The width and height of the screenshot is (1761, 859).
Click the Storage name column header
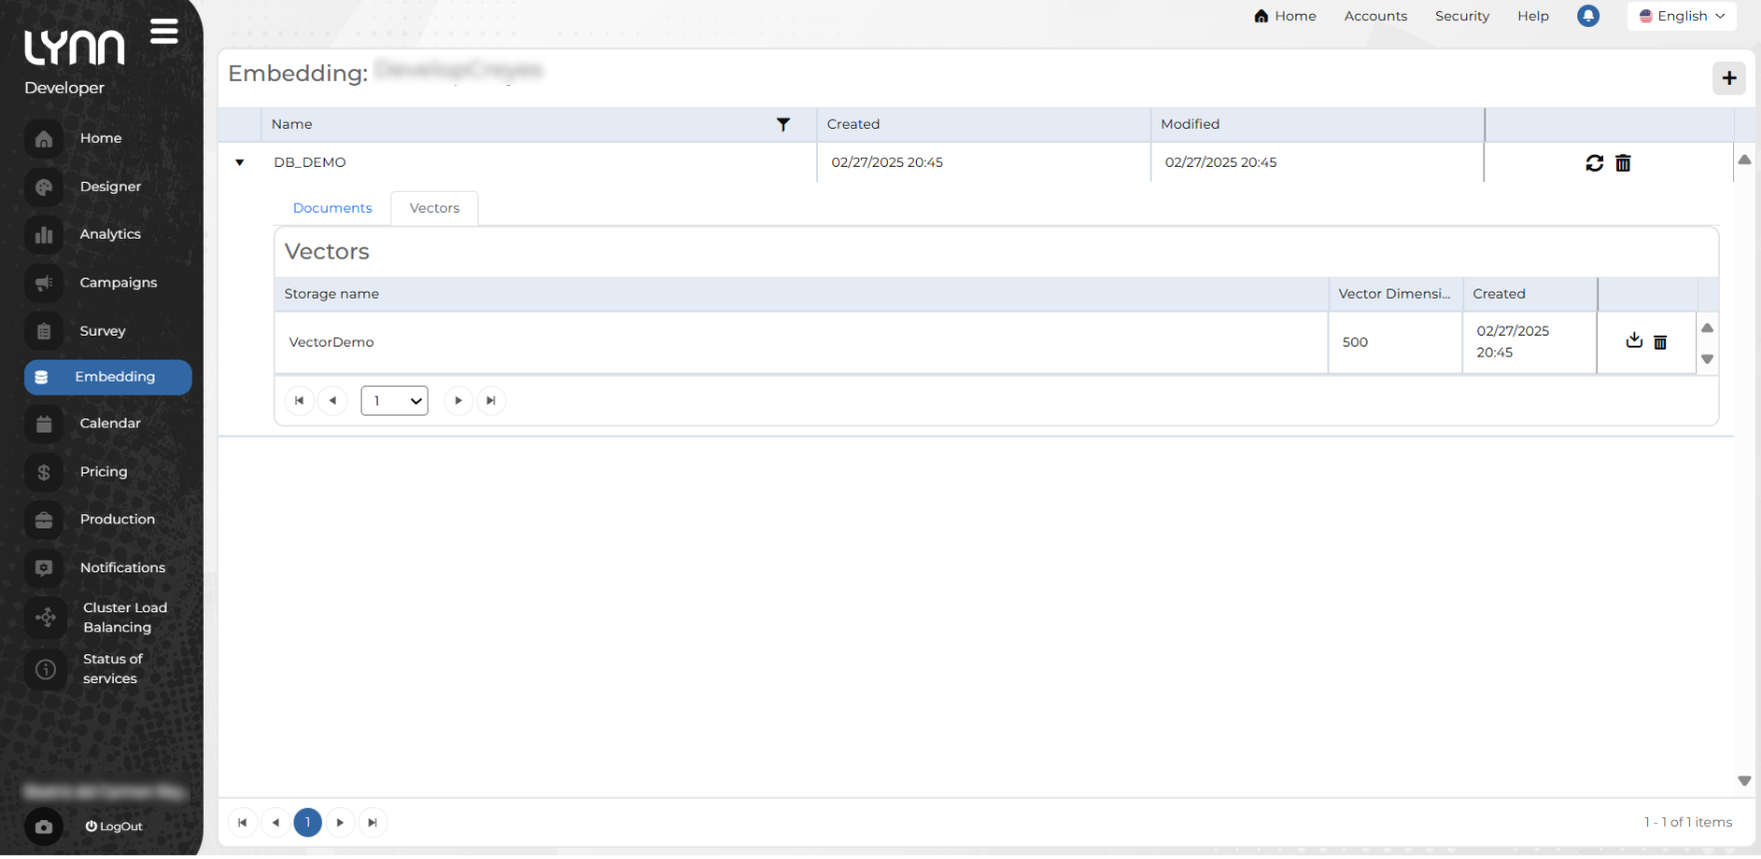coord(801,294)
